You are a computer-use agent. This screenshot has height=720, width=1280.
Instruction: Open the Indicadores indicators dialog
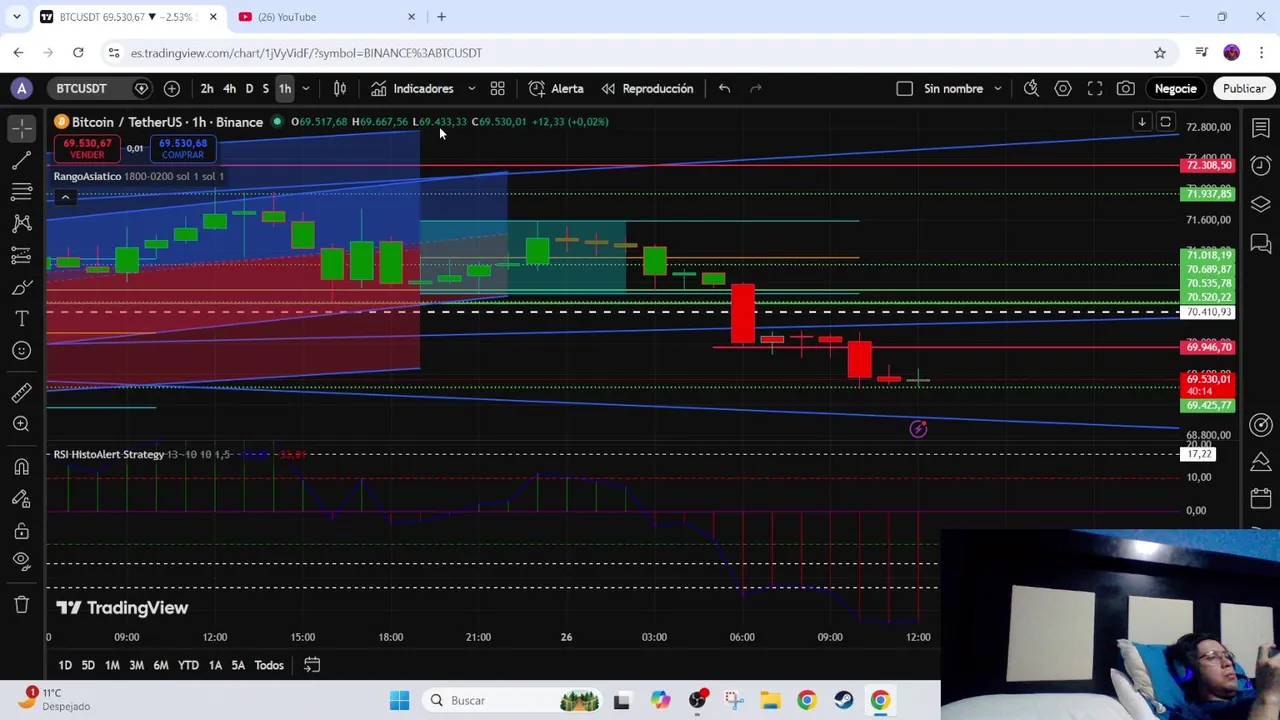point(411,89)
